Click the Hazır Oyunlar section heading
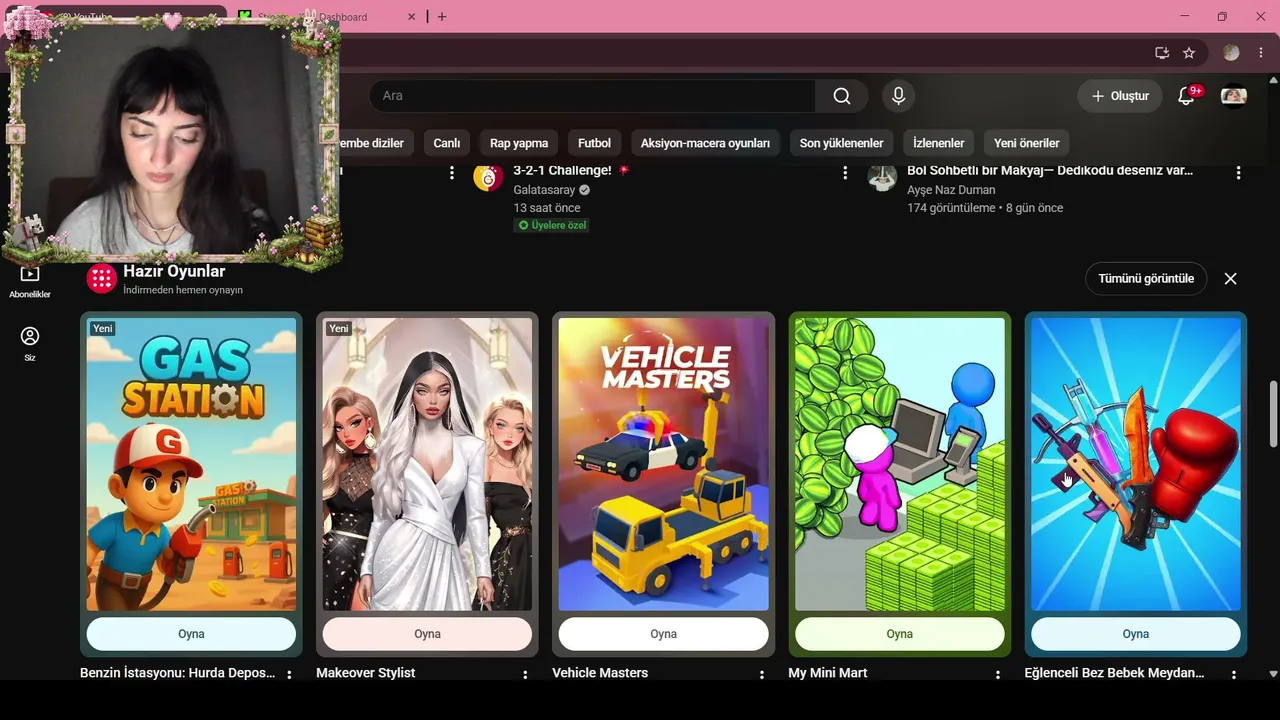This screenshot has width=1280, height=720. (x=174, y=271)
